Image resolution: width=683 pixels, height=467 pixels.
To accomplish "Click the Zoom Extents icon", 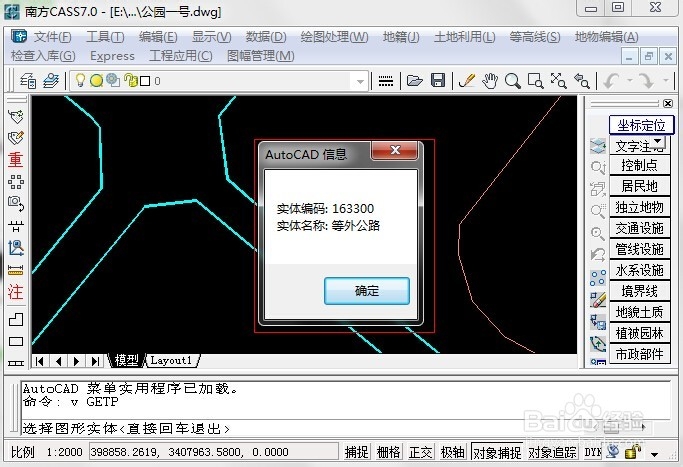I will pyautogui.click(x=558, y=81).
